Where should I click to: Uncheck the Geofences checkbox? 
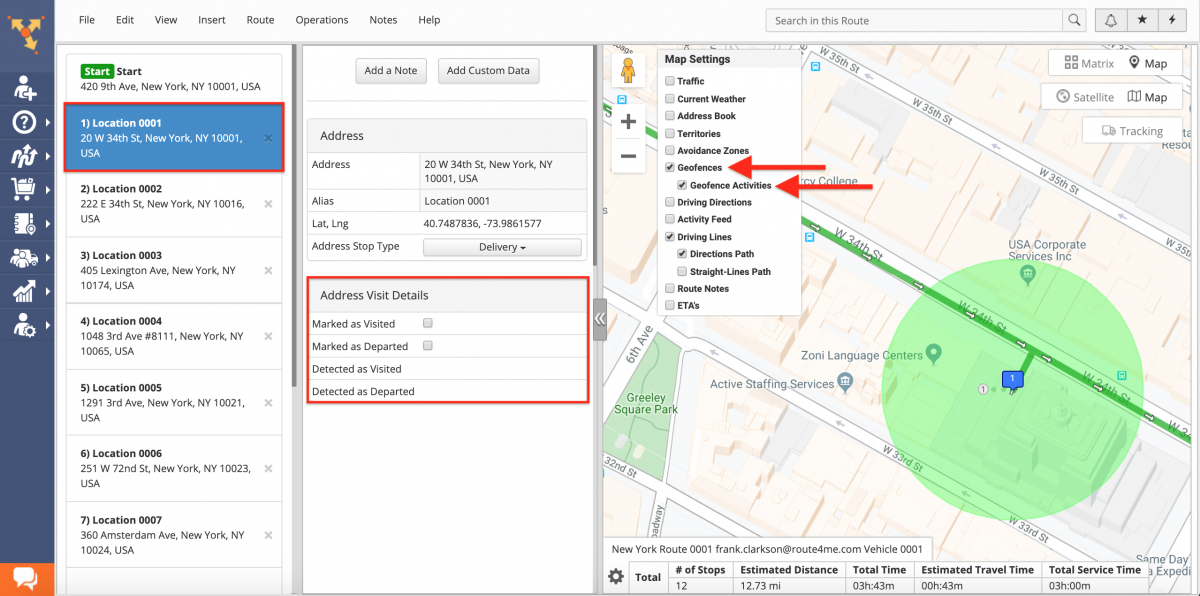(670, 168)
